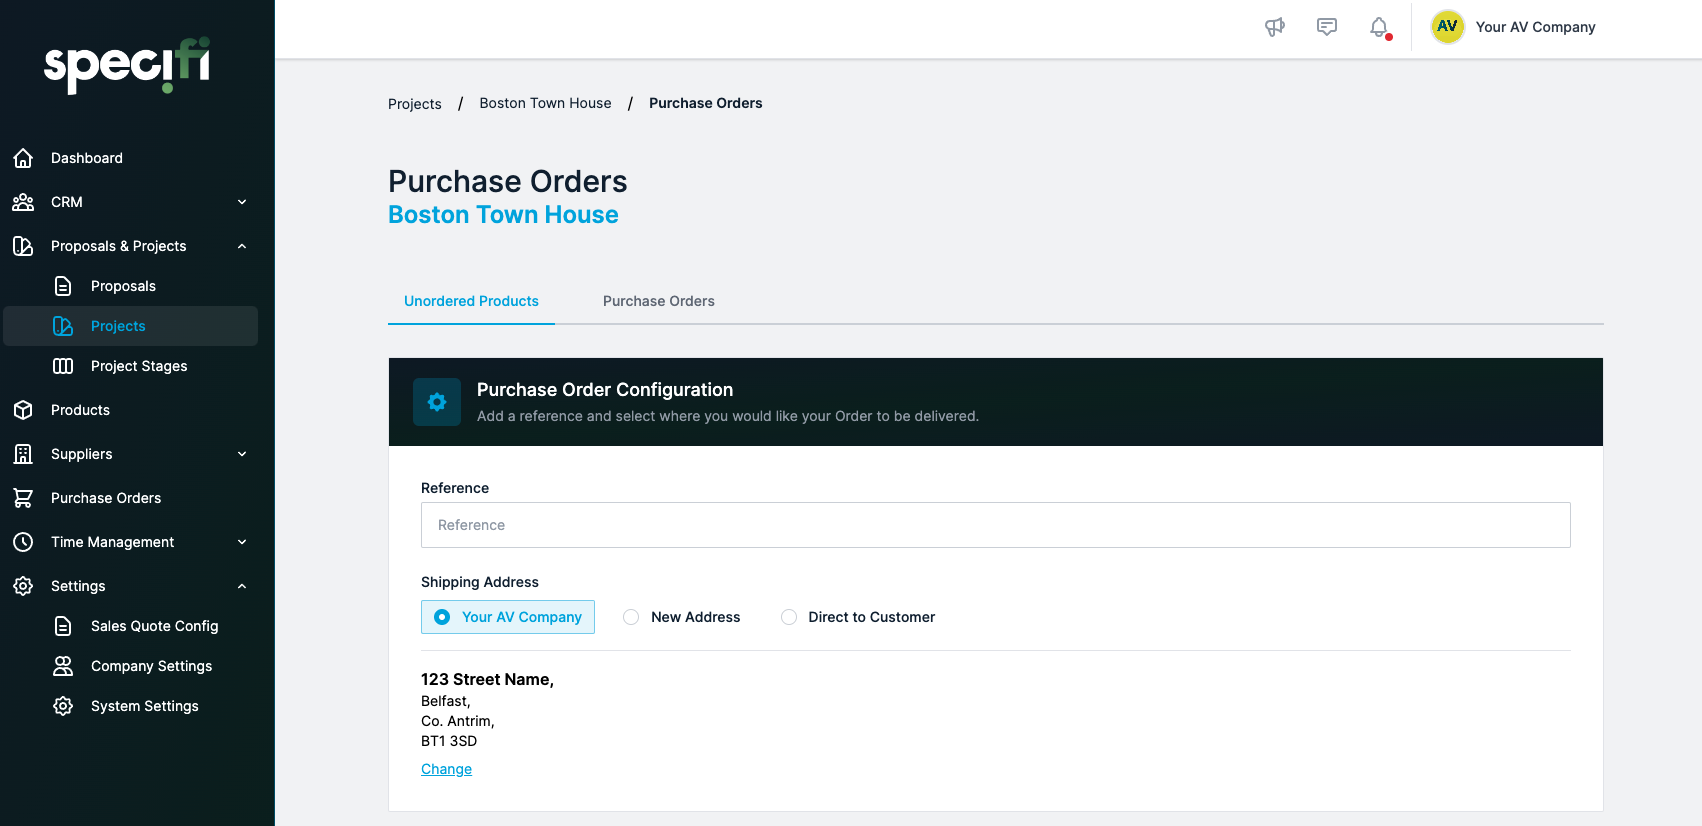
Task: Collapse the Proposals & Projects chevron
Action: pyautogui.click(x=242, y=246)
